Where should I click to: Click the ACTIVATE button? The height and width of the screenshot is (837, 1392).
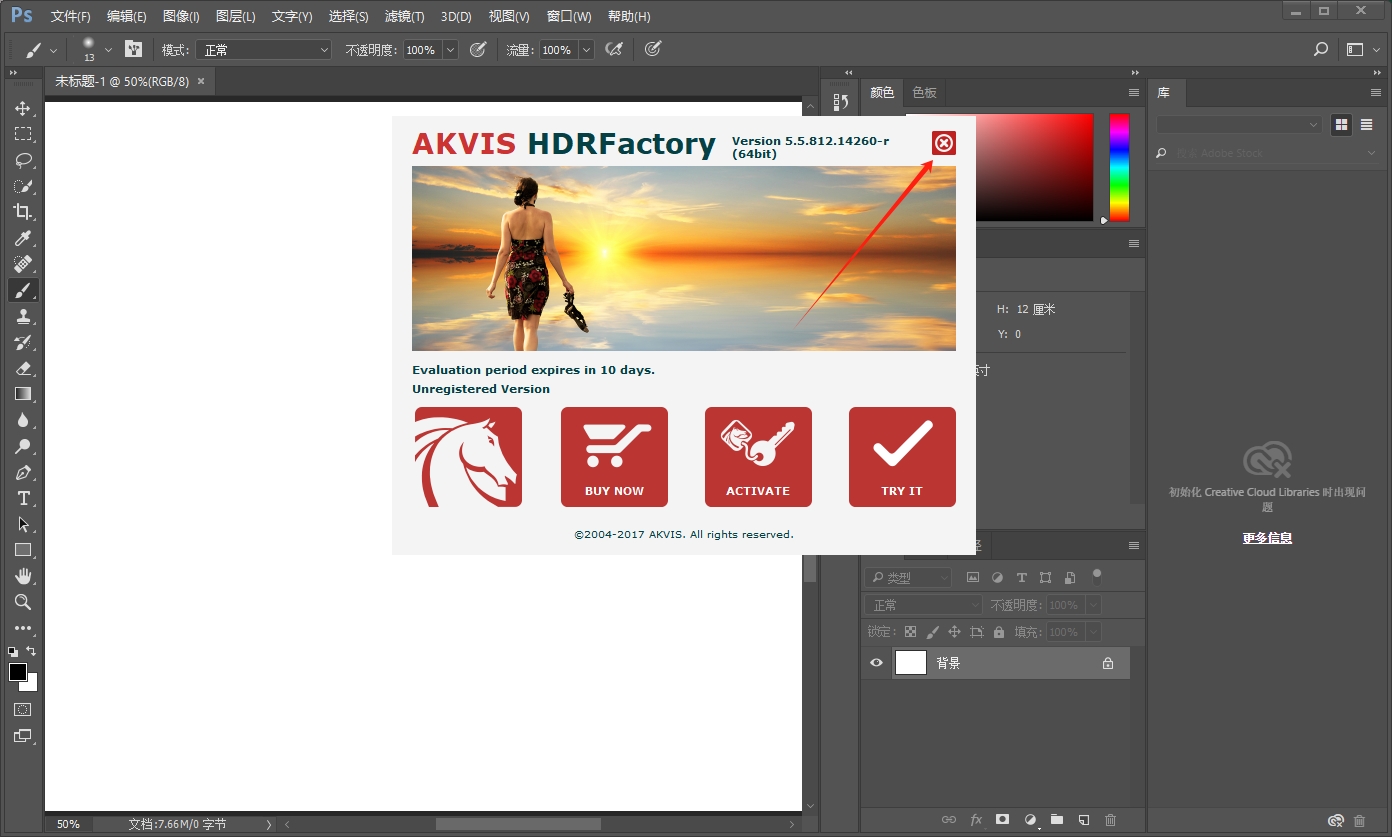[x=758, y=457]
